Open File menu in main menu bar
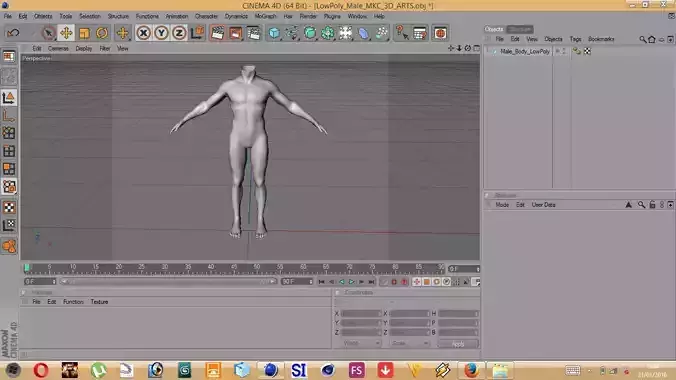Image resolution: width=676 pixels, height=380 pixels. (x=8, y=16)
